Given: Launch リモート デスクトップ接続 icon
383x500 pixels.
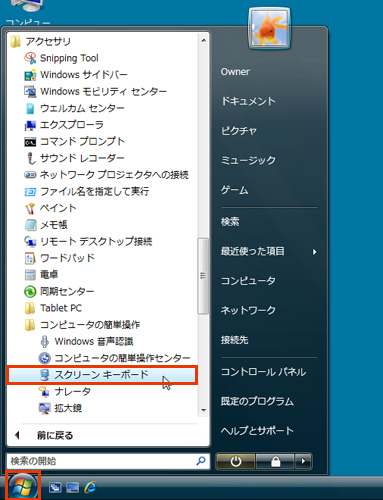Looking at the screenshot, I should pos(30,241).
